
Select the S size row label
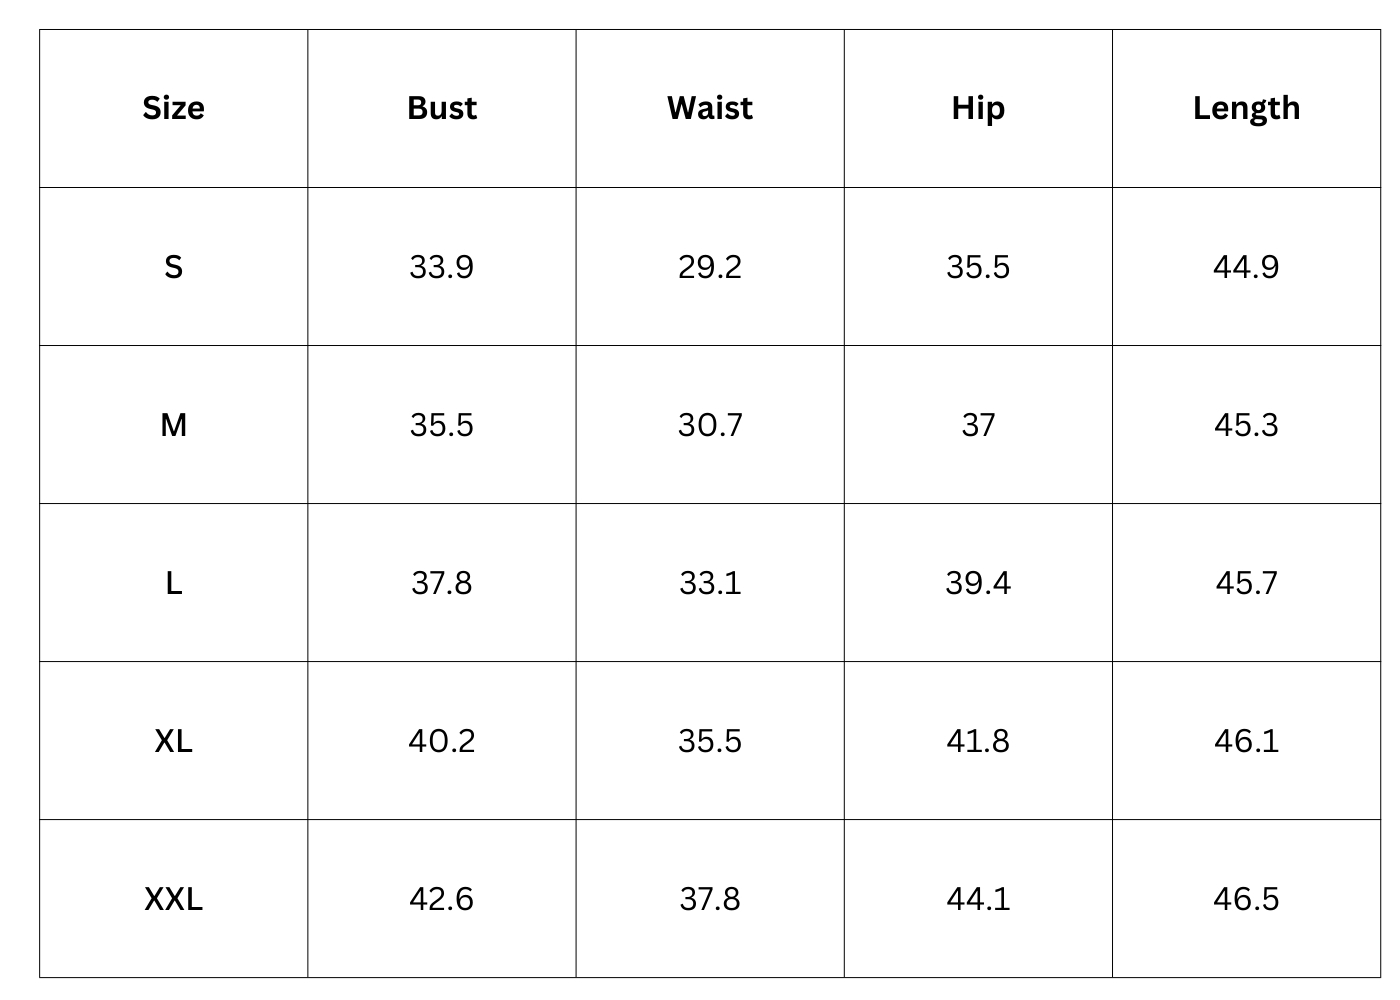173,267
